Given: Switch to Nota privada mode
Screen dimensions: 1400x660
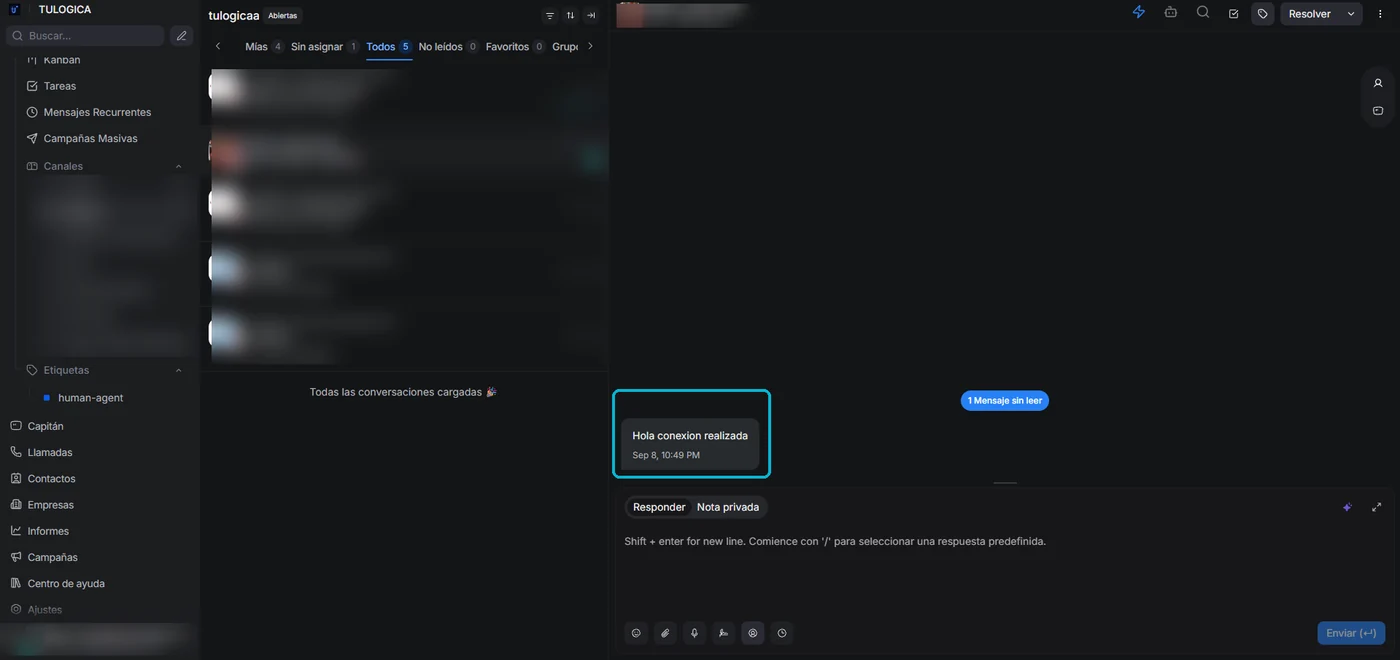Looking at the screenshot, I should [728, 507].
